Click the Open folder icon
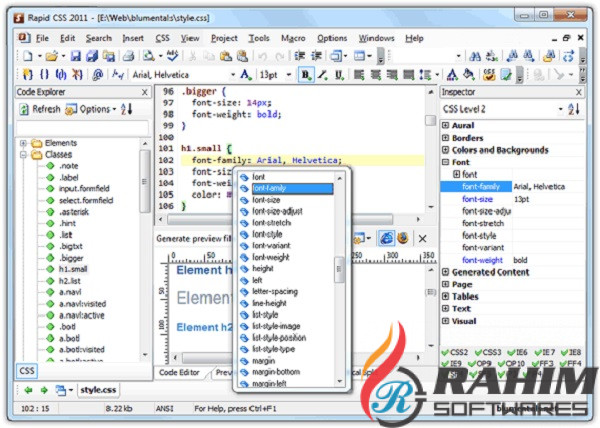Viewport: 600px width, 428px height. pos(51,56)
